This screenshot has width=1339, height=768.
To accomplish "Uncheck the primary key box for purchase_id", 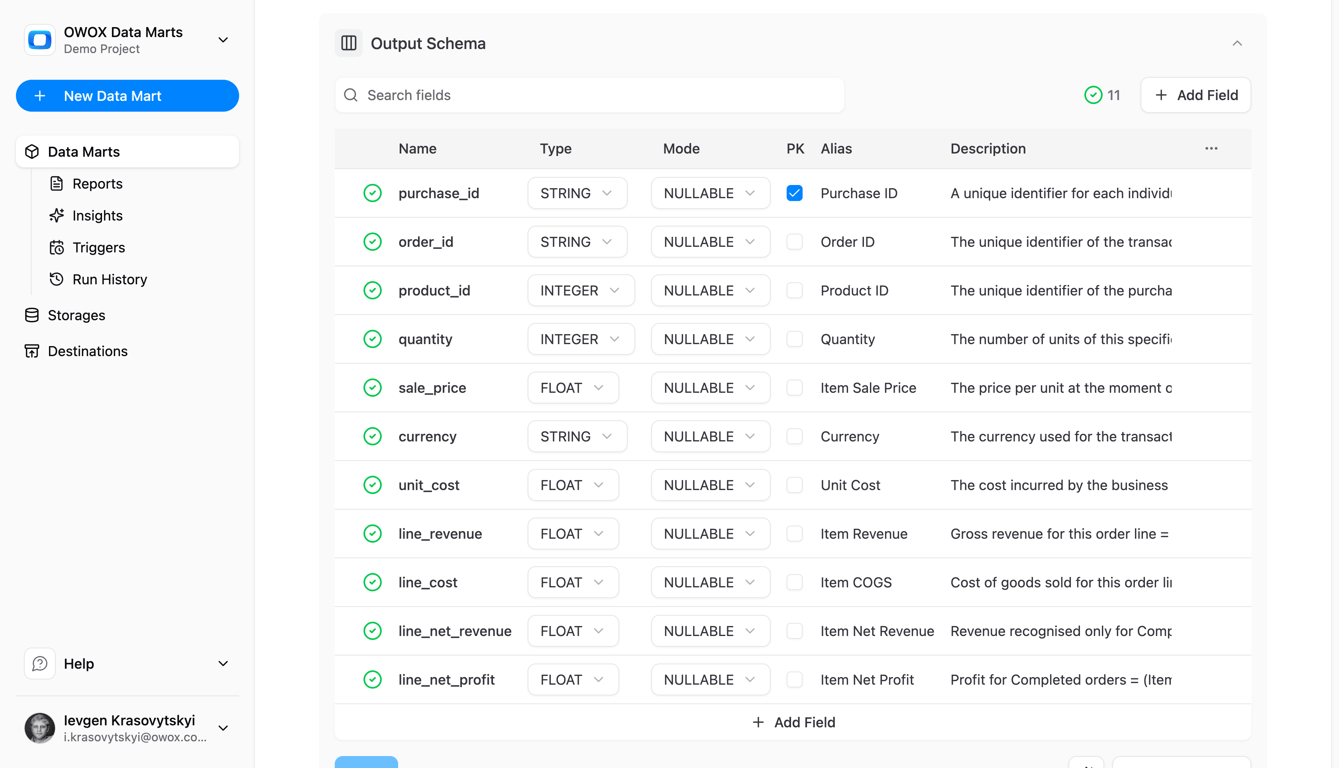I will pos(795,193).
